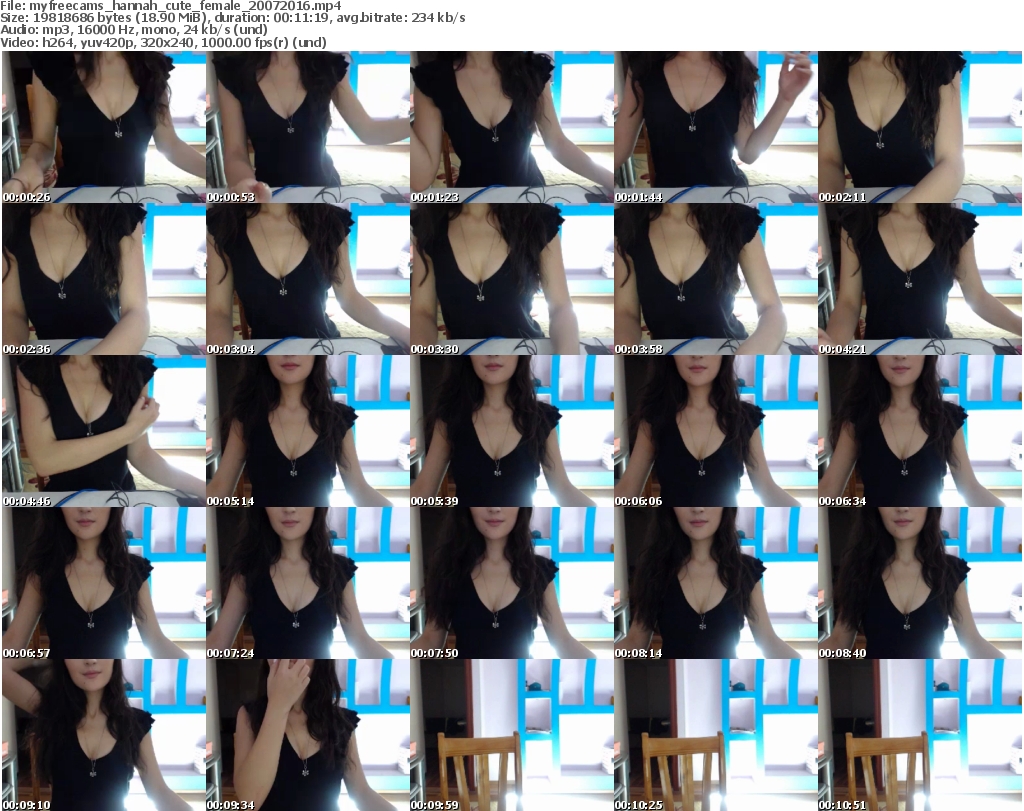Select the thumbnail stamped 00:01:23
This screenshot has width=1024, height=811.
tap(512, 127)
